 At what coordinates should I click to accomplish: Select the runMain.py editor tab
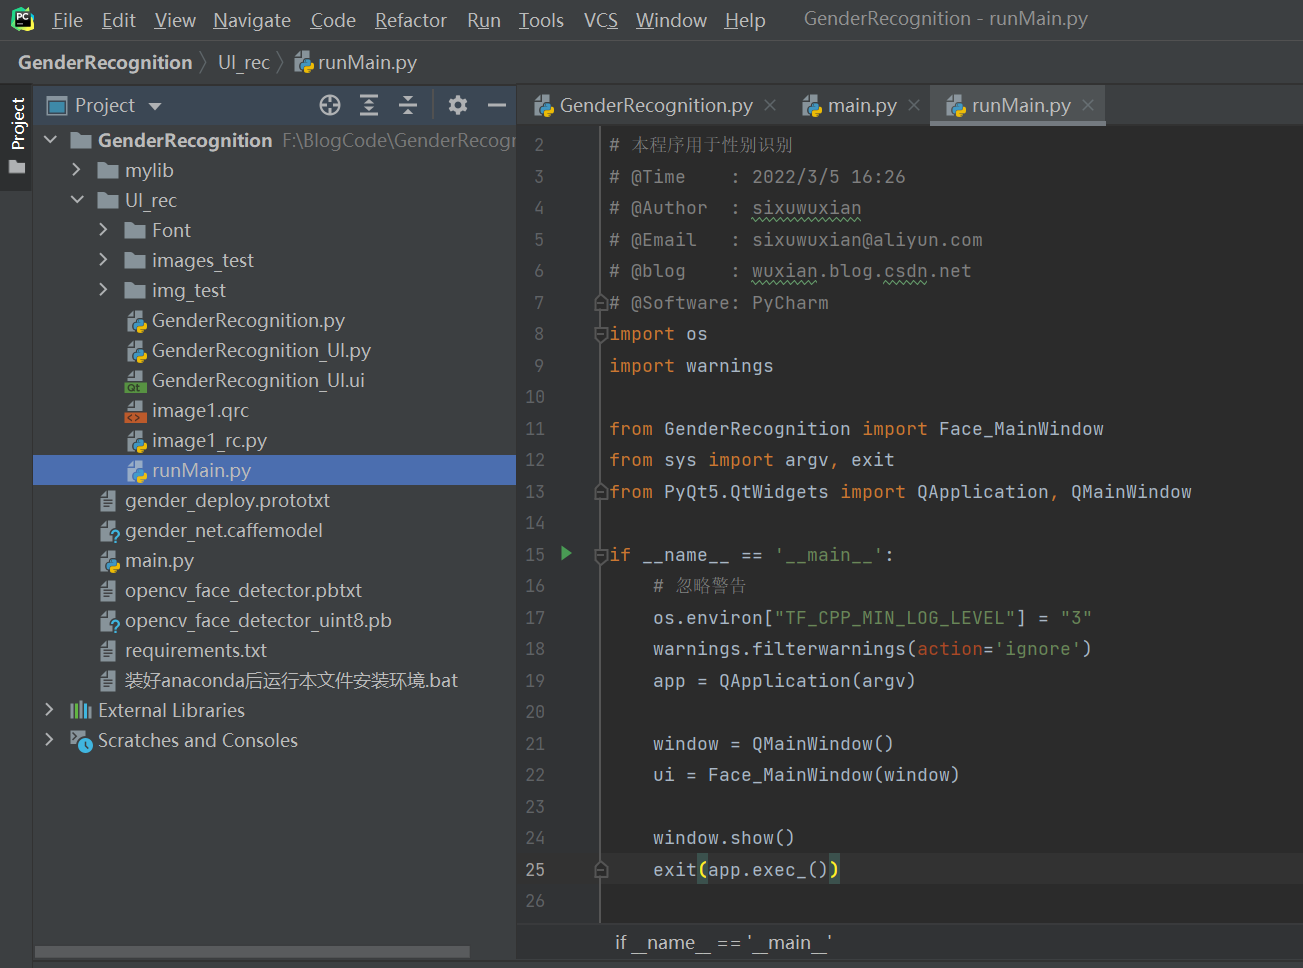1019,105
